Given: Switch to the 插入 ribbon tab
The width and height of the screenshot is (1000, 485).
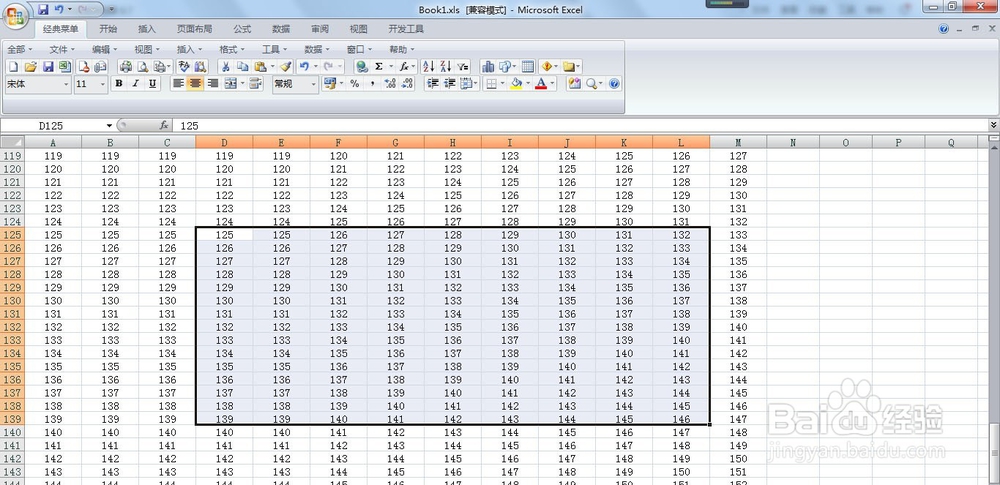Looking at the screenshot, I should pyautogui.click(x=147, y=29).
